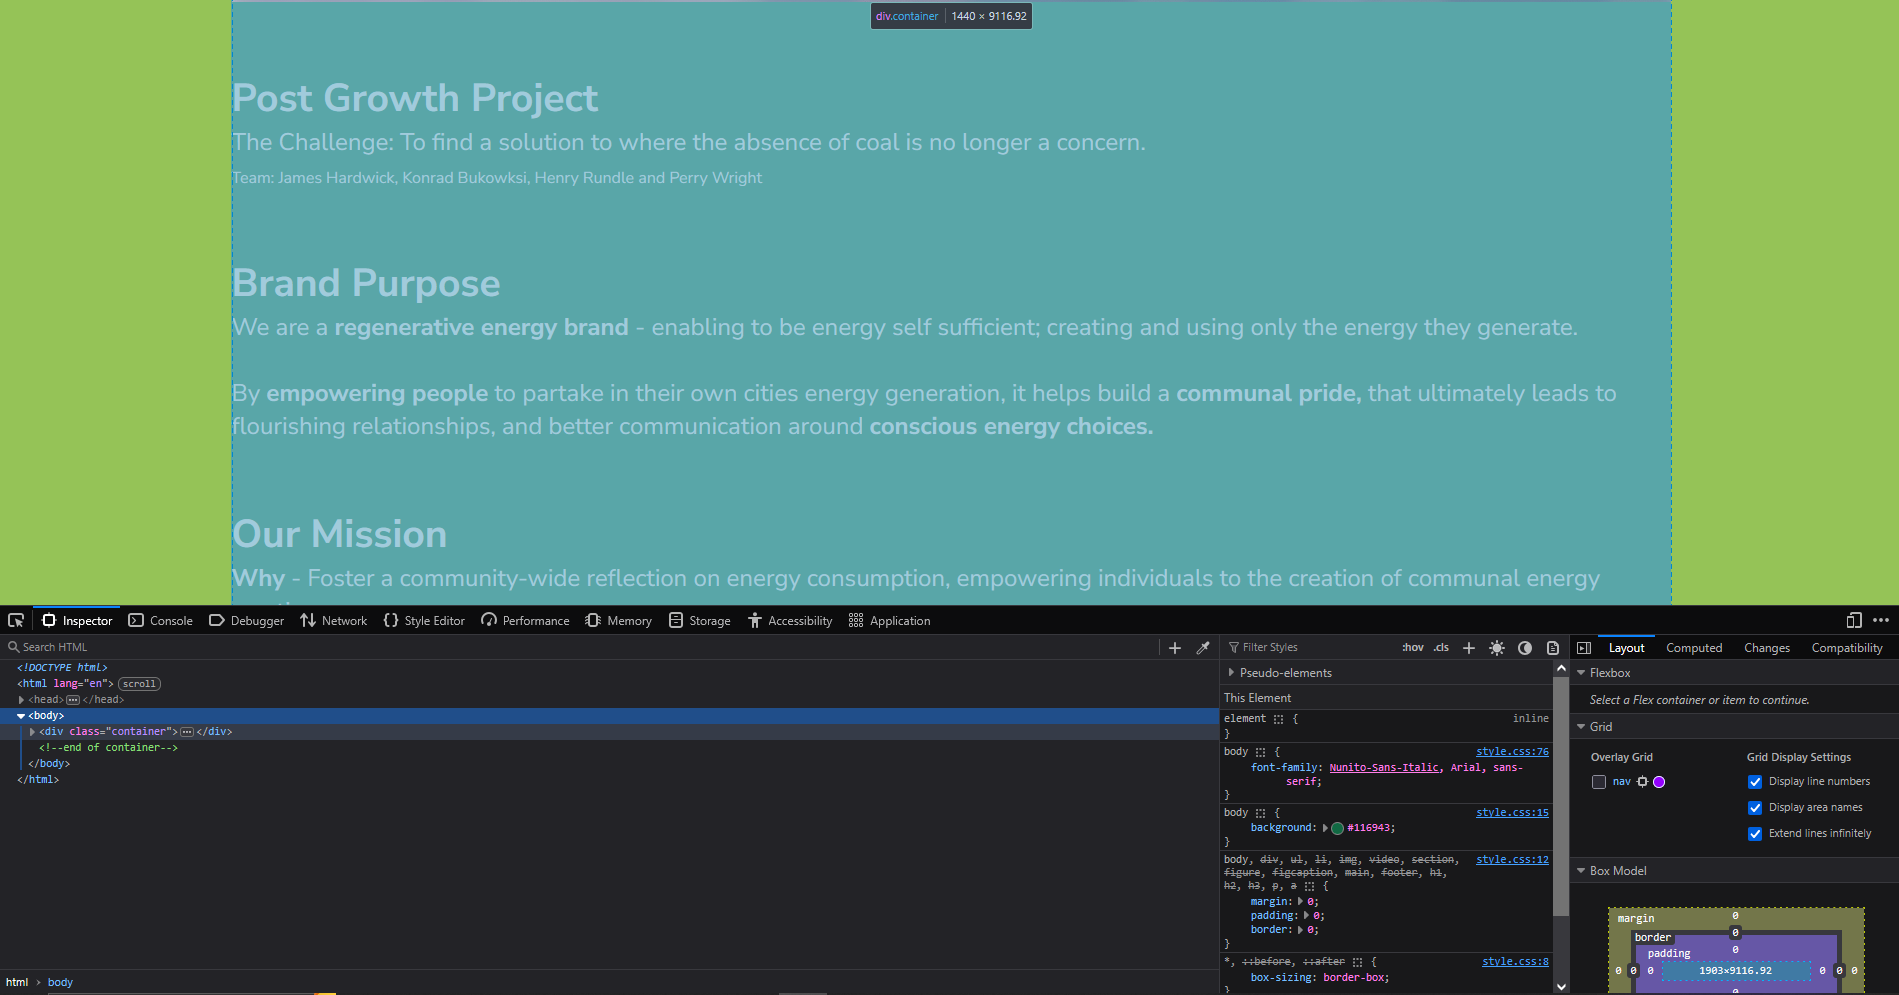
Task: Toggle print media simulation
Action: tap(1552, 647)
